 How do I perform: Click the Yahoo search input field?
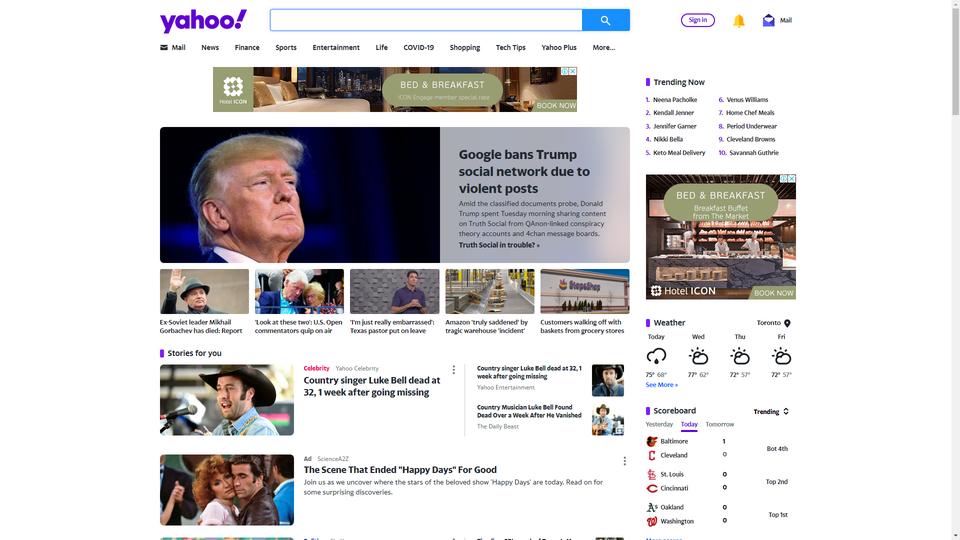[x=426, y=20]
